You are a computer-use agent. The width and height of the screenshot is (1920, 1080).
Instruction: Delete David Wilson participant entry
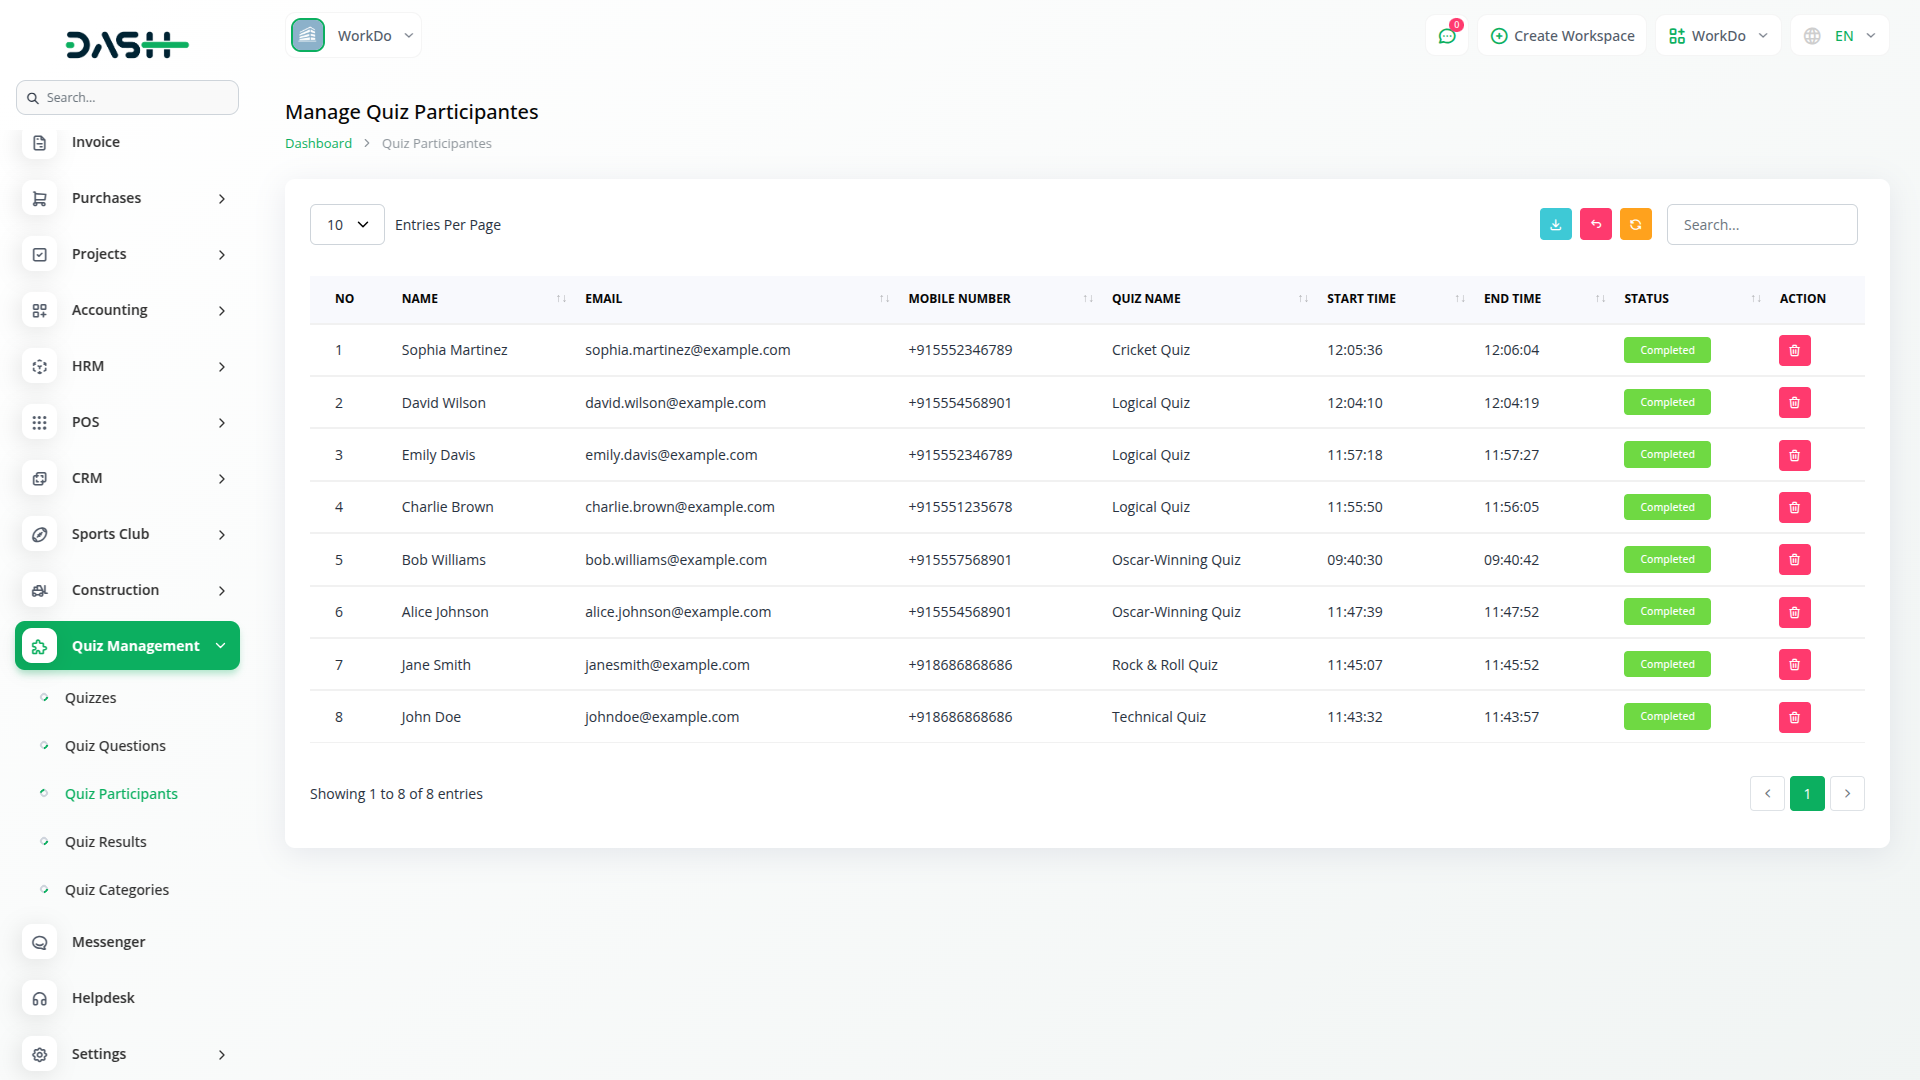coord(1794,403)
